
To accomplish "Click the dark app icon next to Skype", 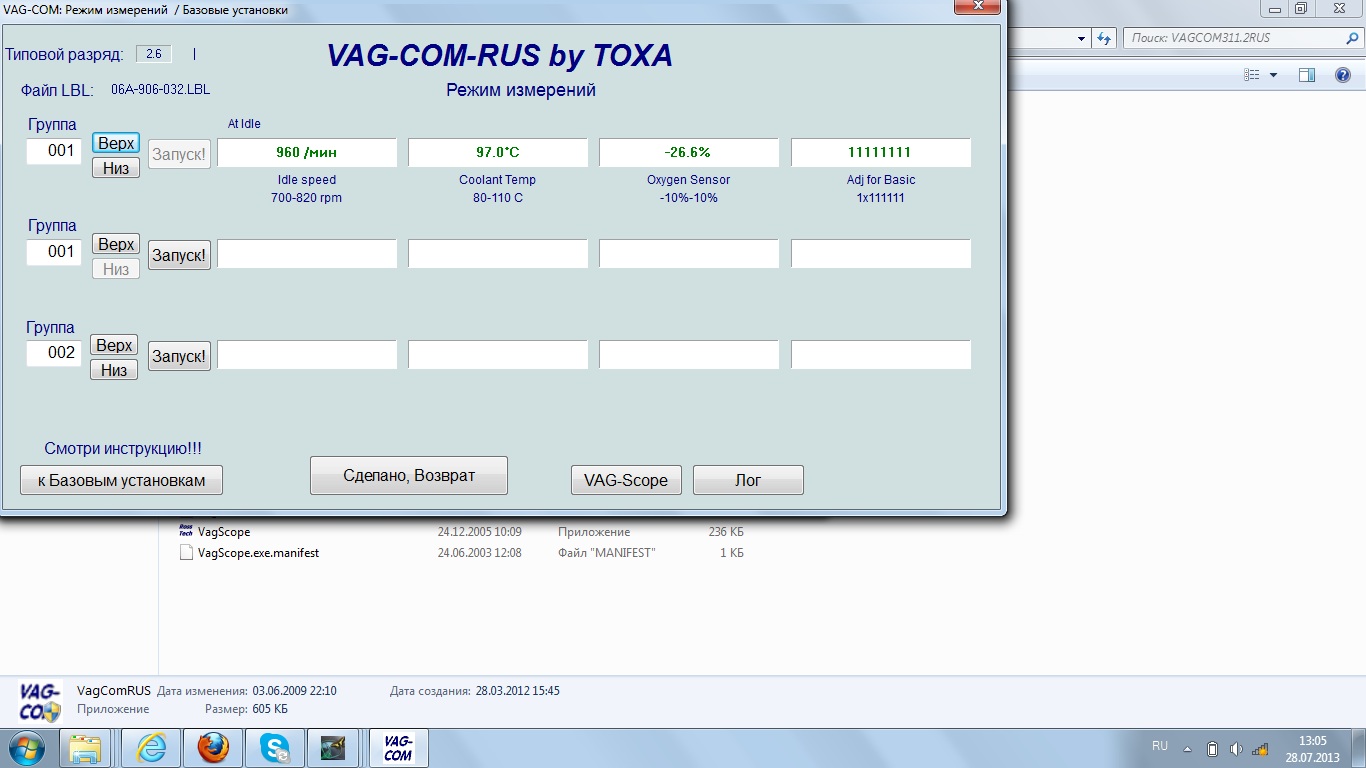I will [x=335, y=748].
